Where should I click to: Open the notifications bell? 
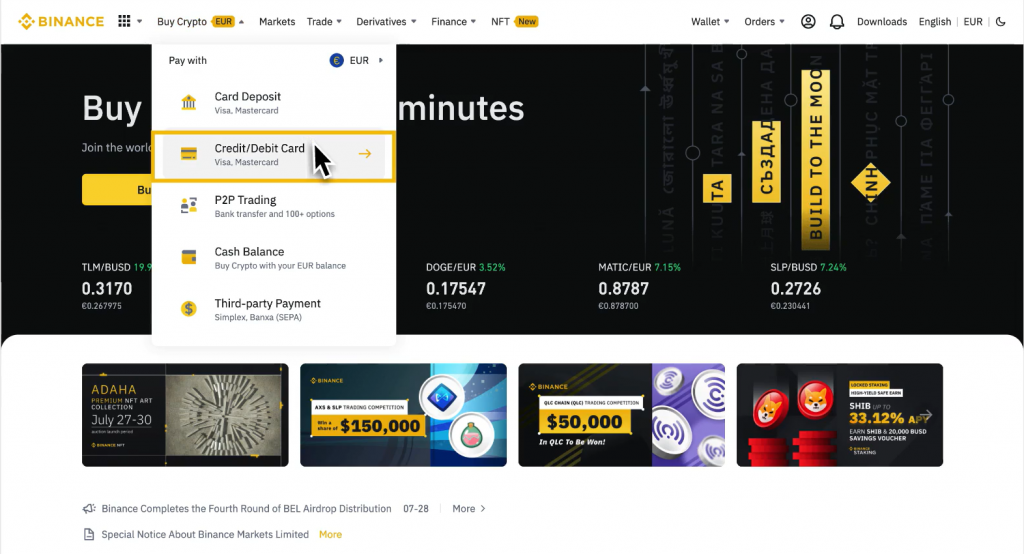[x=837, y=21]
